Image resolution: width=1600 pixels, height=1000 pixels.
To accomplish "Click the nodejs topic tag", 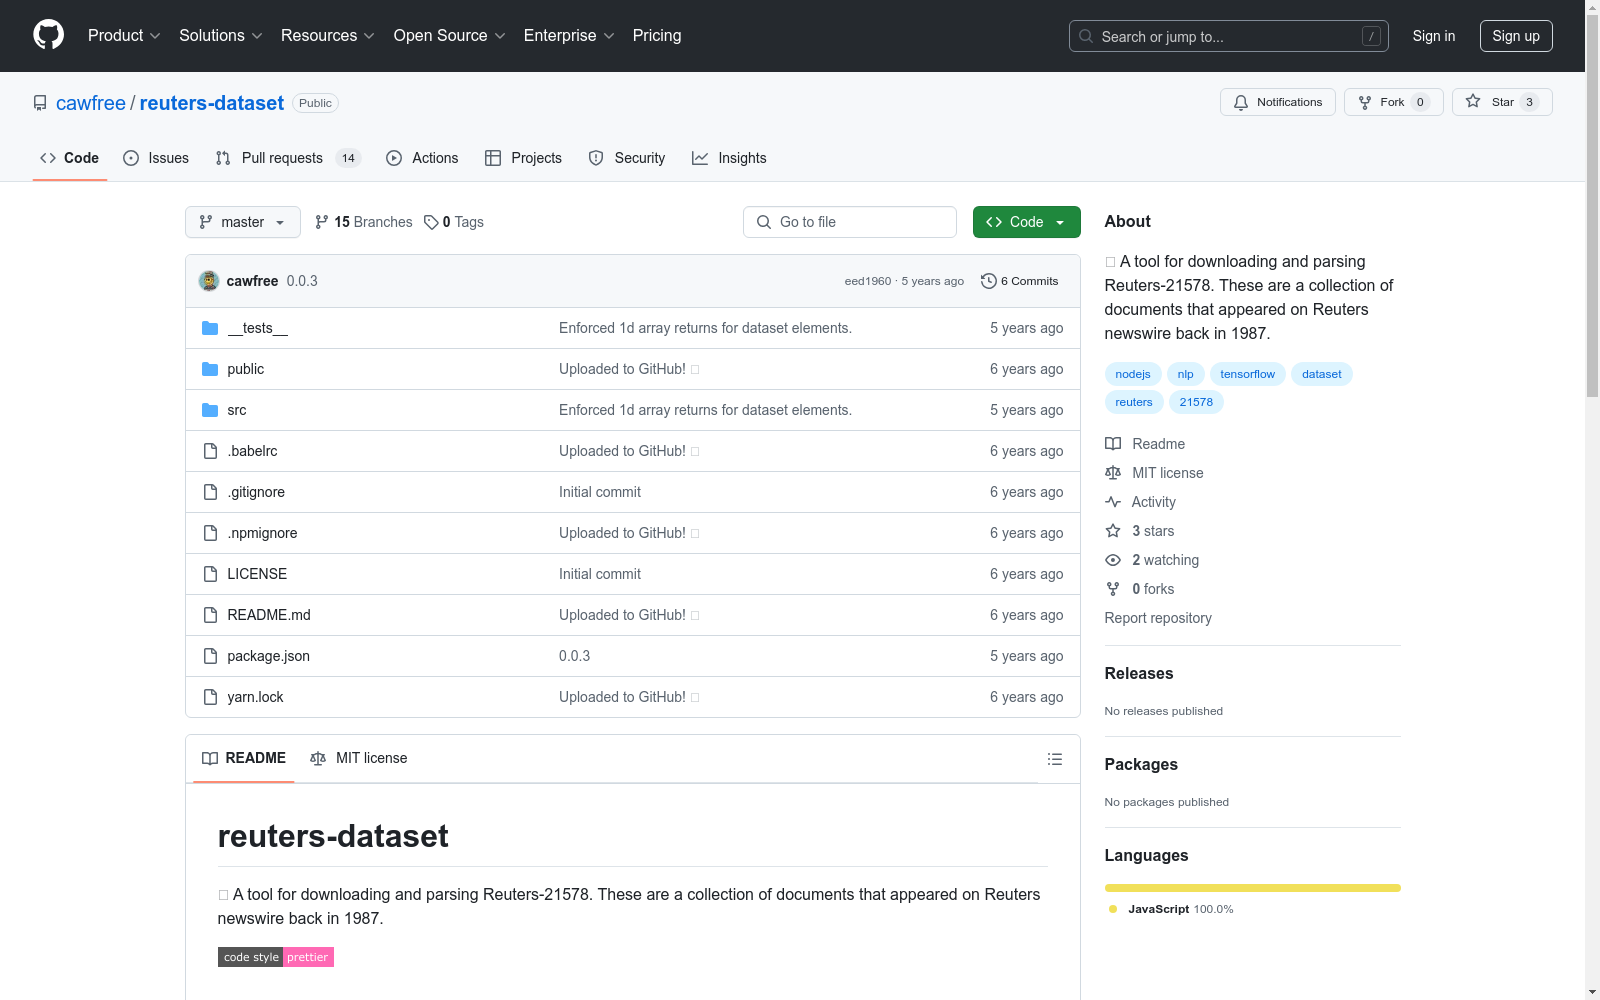I will [1133, 374].
